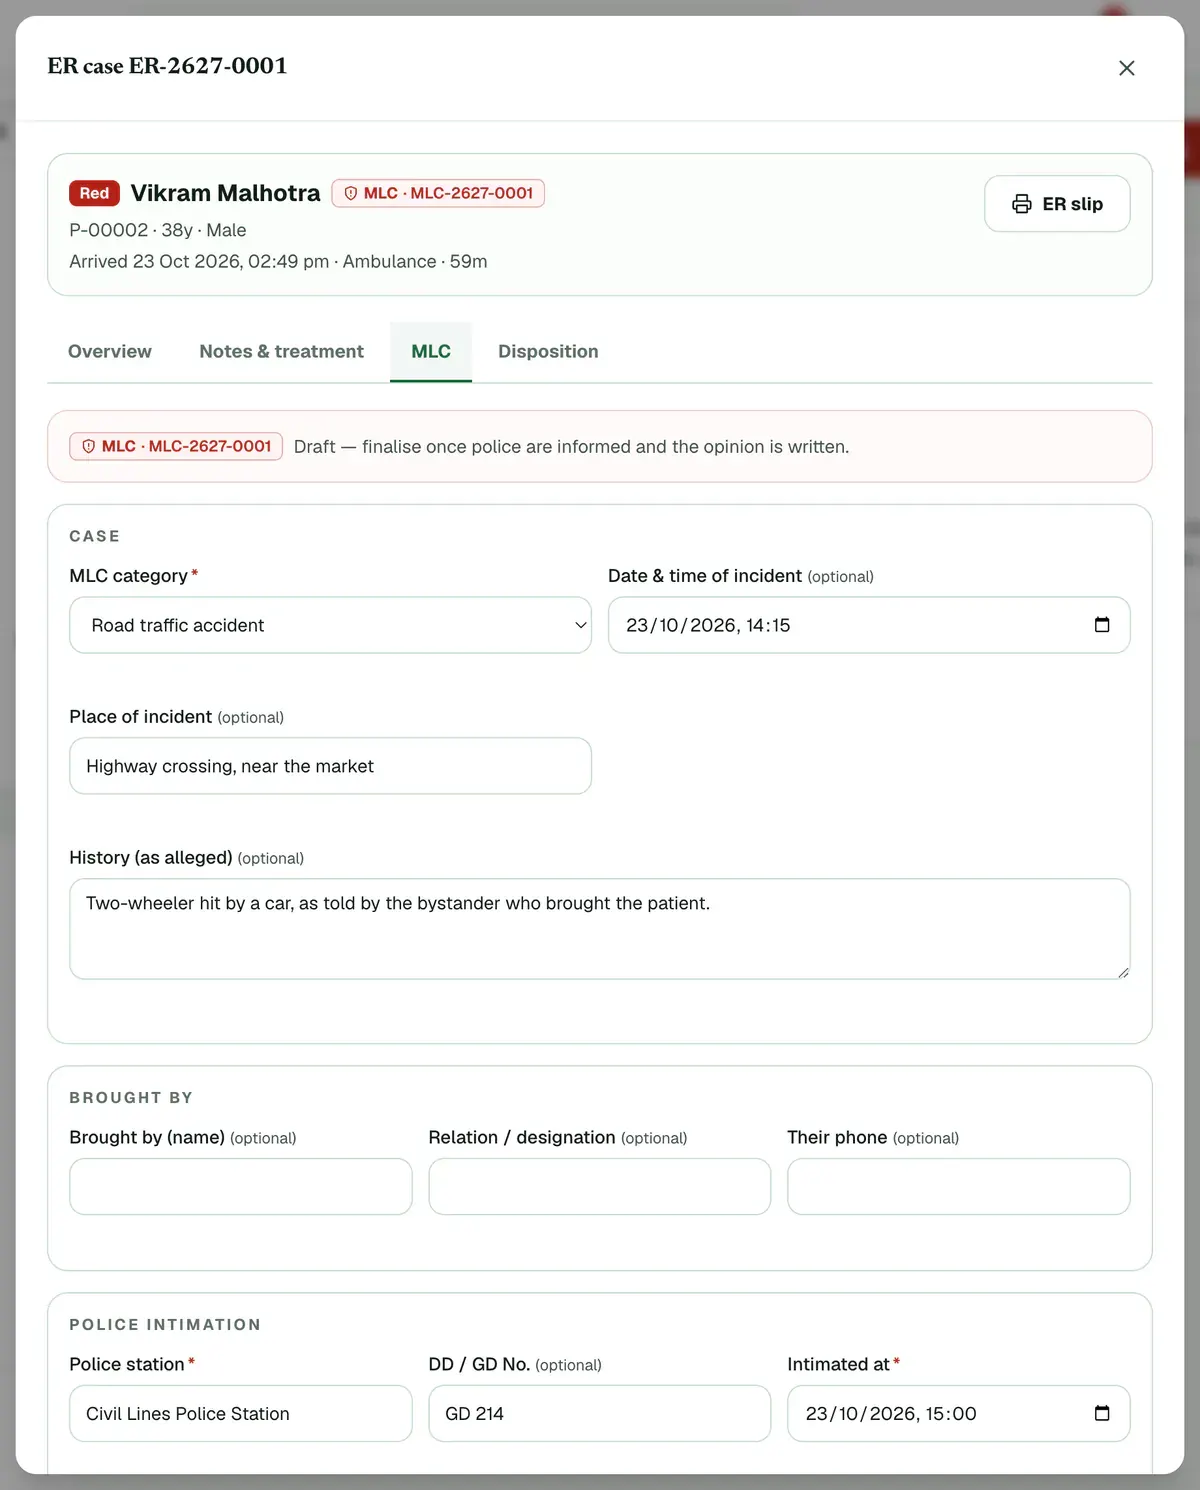Select the MLC tab

(x=431, y=351)
